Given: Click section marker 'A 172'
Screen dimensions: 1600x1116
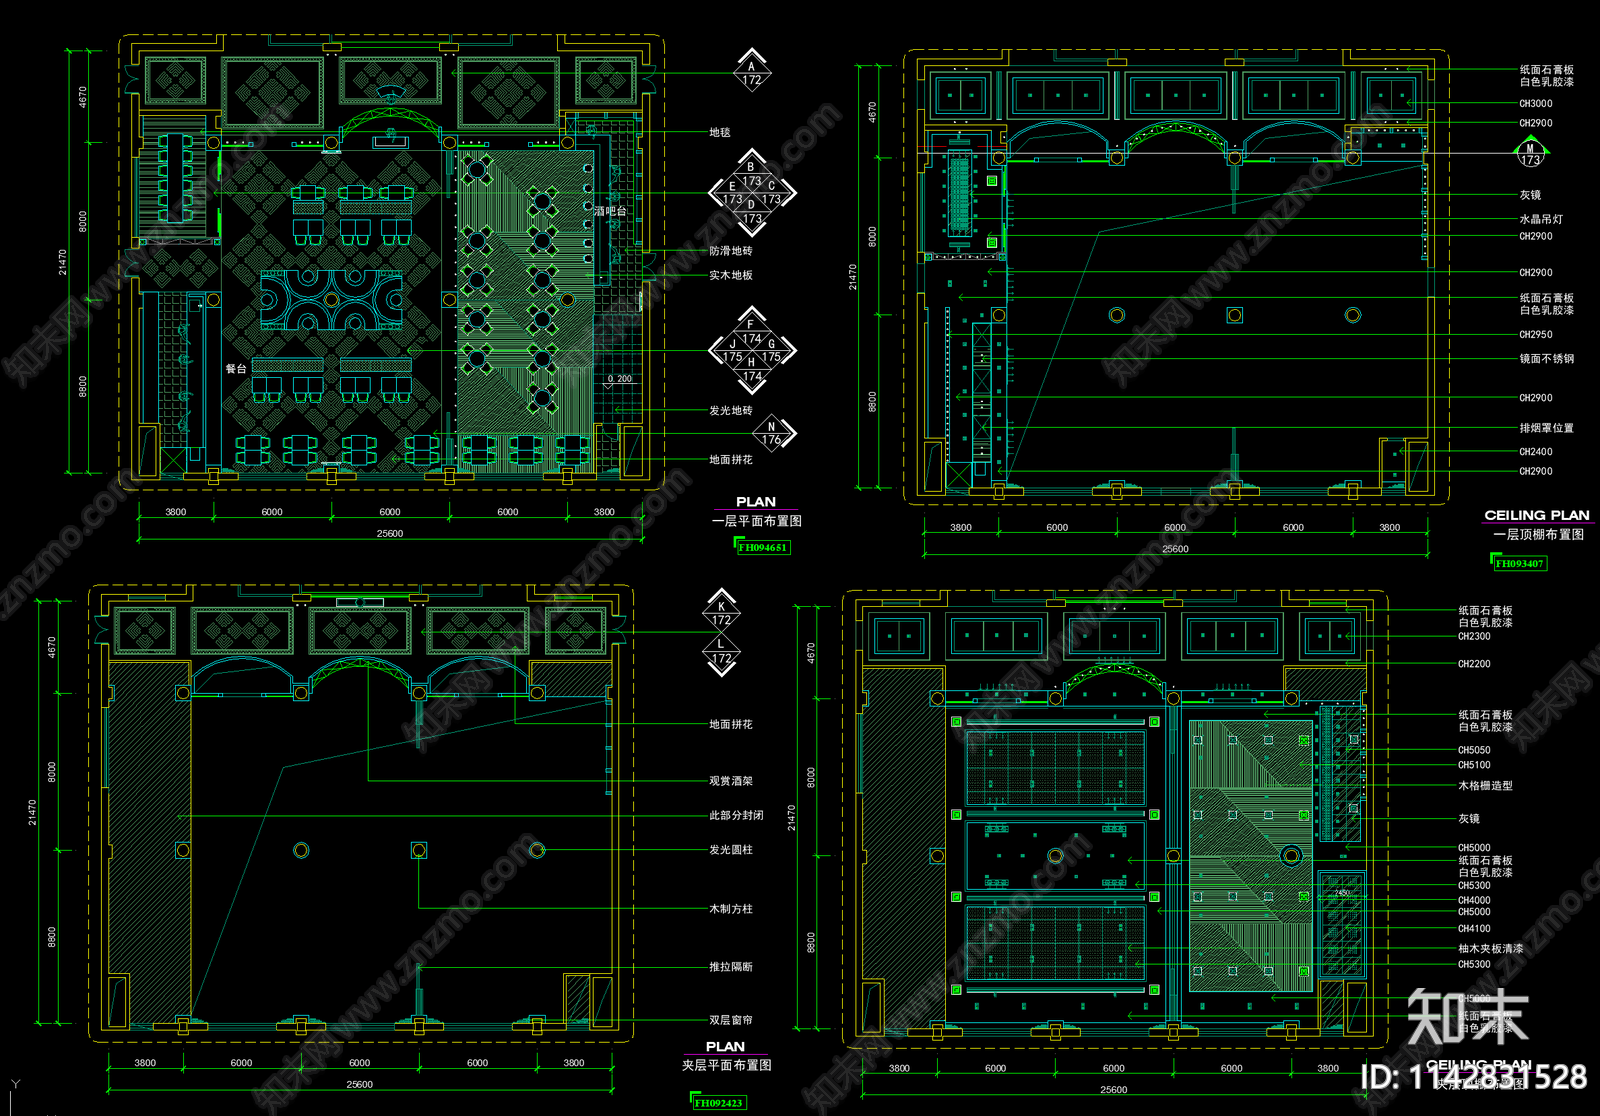Looking at the screenshot, I should [x=752, y=72].
